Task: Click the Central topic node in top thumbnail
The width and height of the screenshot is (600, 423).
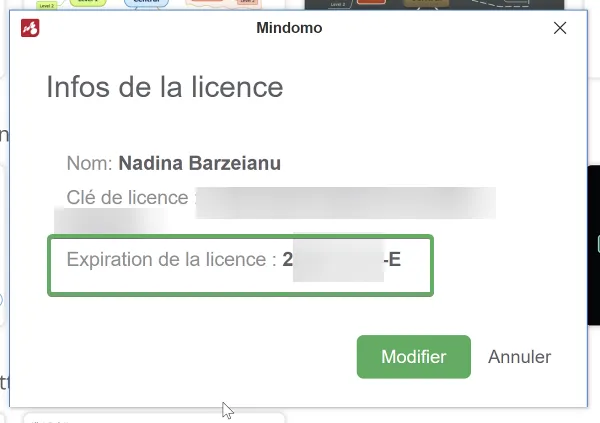Action: click(x=146, y=4)
